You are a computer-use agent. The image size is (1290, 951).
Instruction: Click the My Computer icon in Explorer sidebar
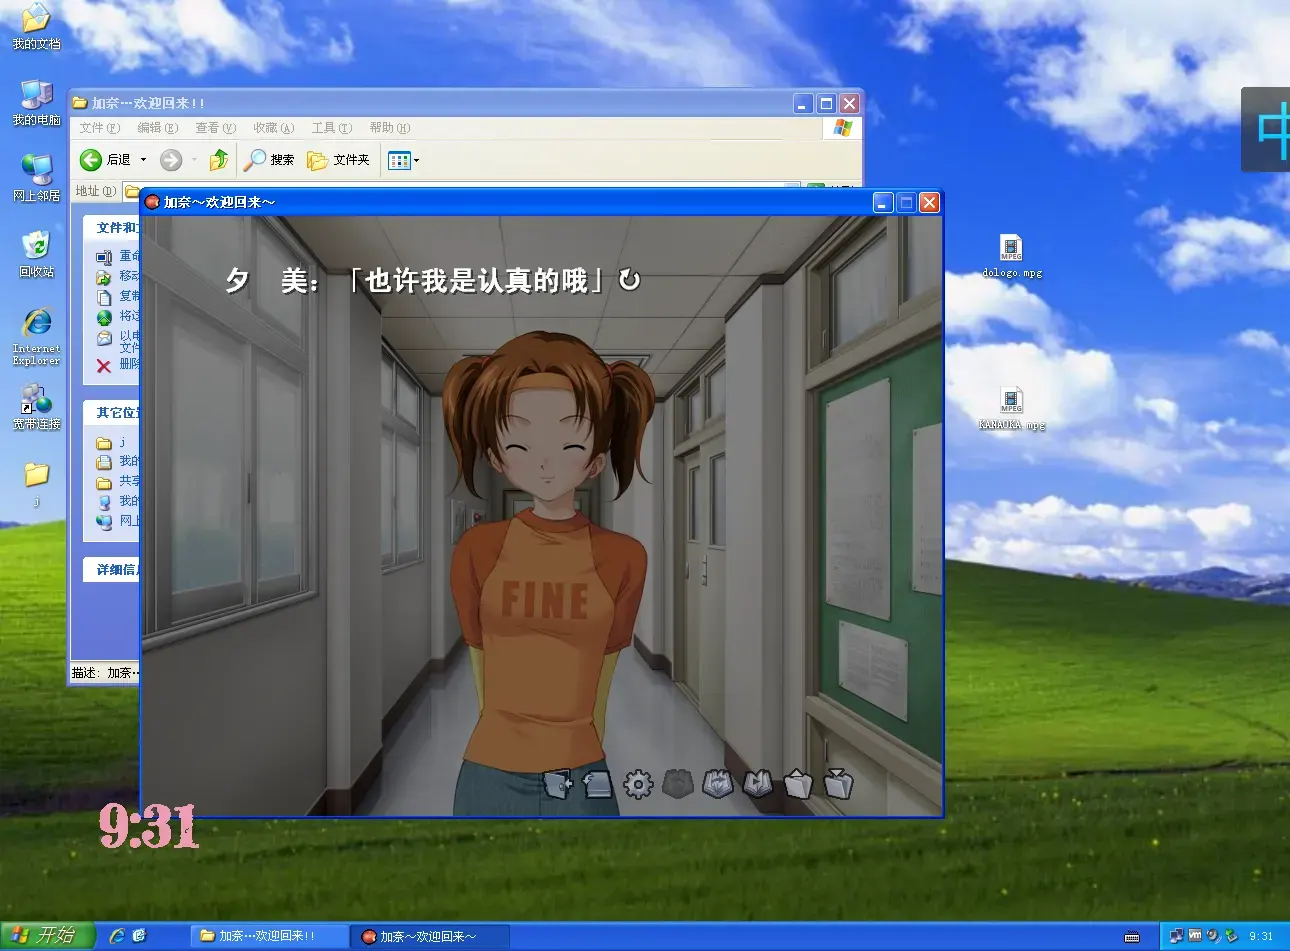104,502
